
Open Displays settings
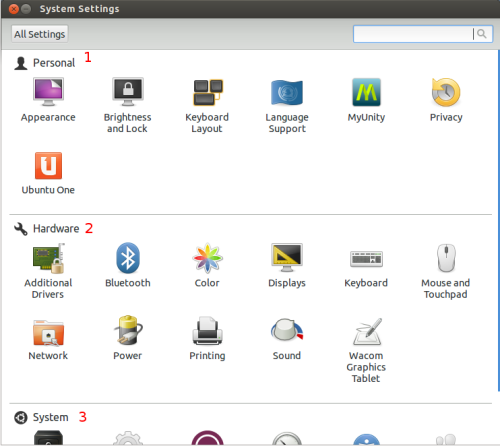pos(287,265)
